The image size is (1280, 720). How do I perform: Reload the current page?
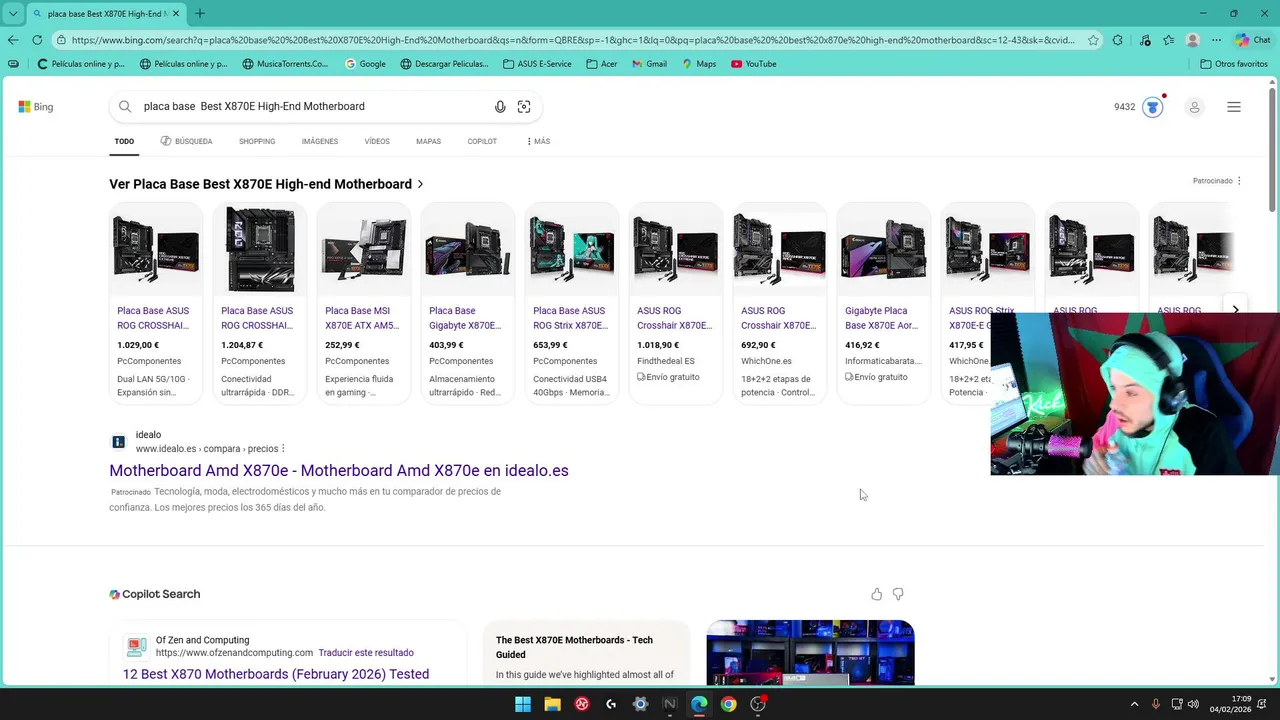pyautogui.click(x=37, y=40)
